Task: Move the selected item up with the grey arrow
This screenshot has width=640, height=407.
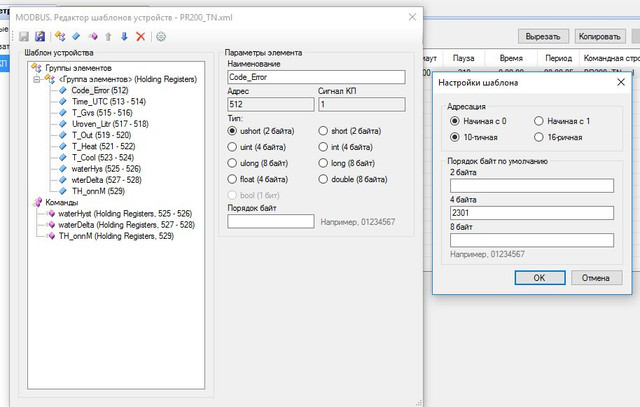Action: click(109, 37)
